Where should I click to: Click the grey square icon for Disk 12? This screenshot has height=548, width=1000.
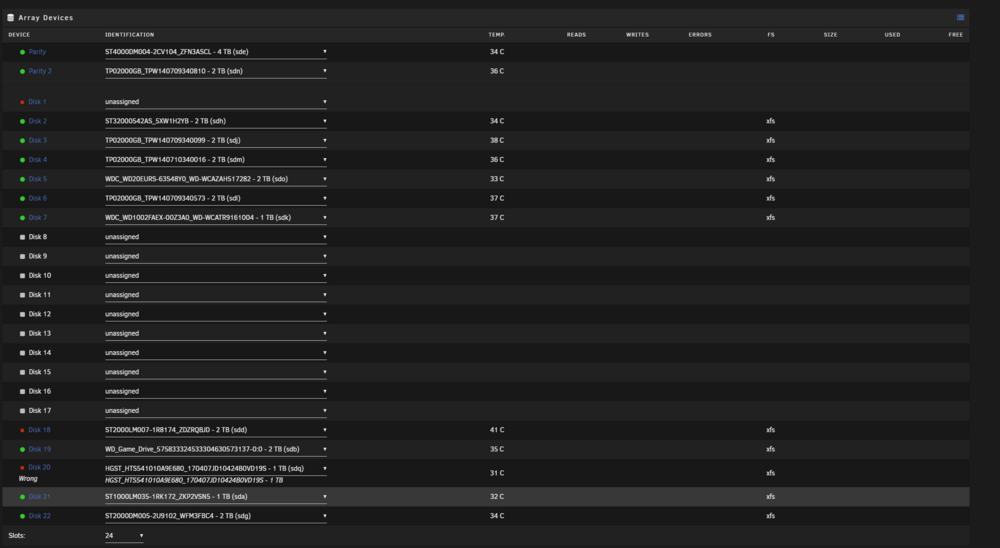coord(22,315)
